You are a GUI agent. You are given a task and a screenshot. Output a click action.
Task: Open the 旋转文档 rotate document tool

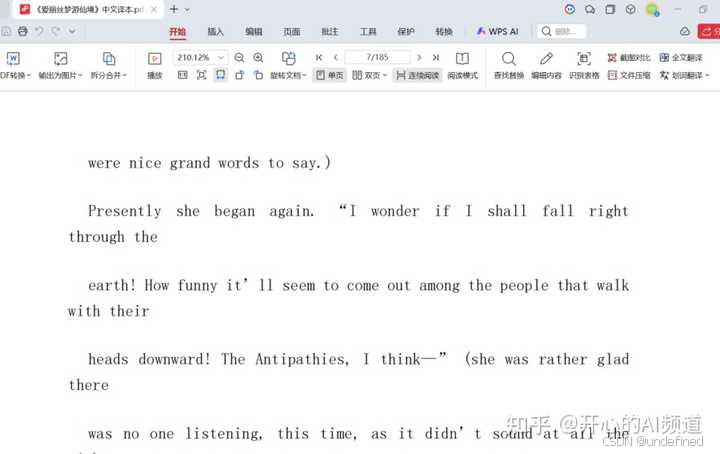pyautogui.click(x=288, y=65)
